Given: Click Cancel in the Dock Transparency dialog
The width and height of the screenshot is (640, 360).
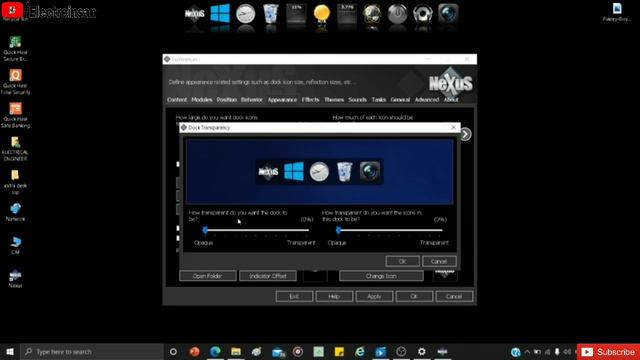Looking at the screenshot, I should pyautogui.click(x=439, y=261).
